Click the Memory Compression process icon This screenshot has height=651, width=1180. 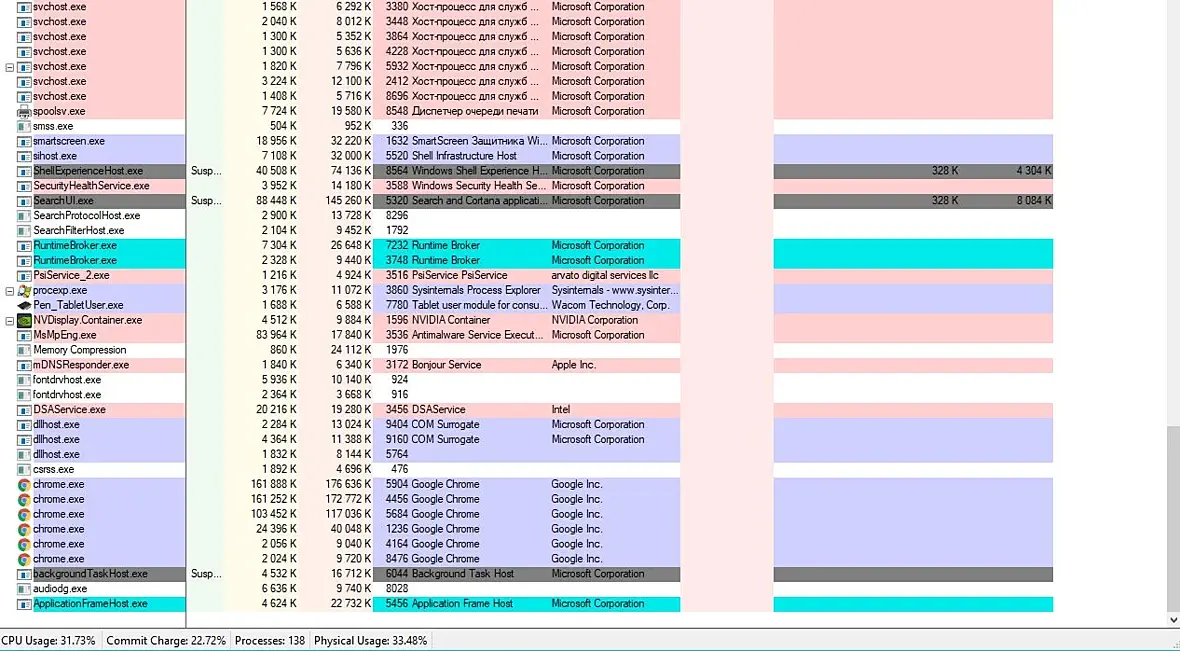(x=24, y=350)
